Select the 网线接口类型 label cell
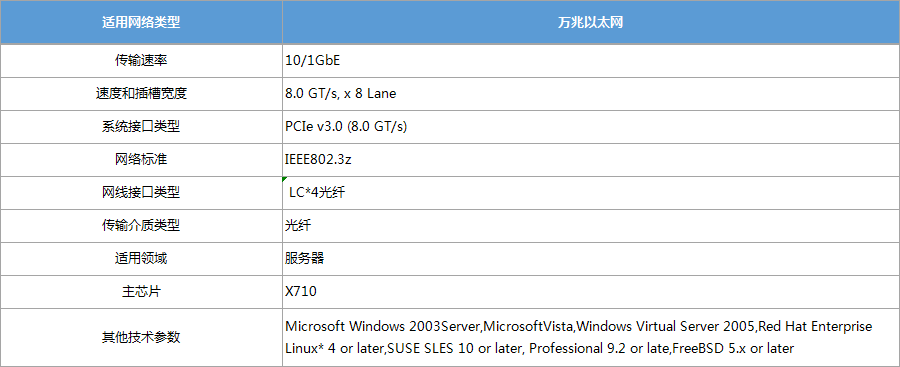The image size is (900, 367). pyautogui.click(x=141, y=193)
